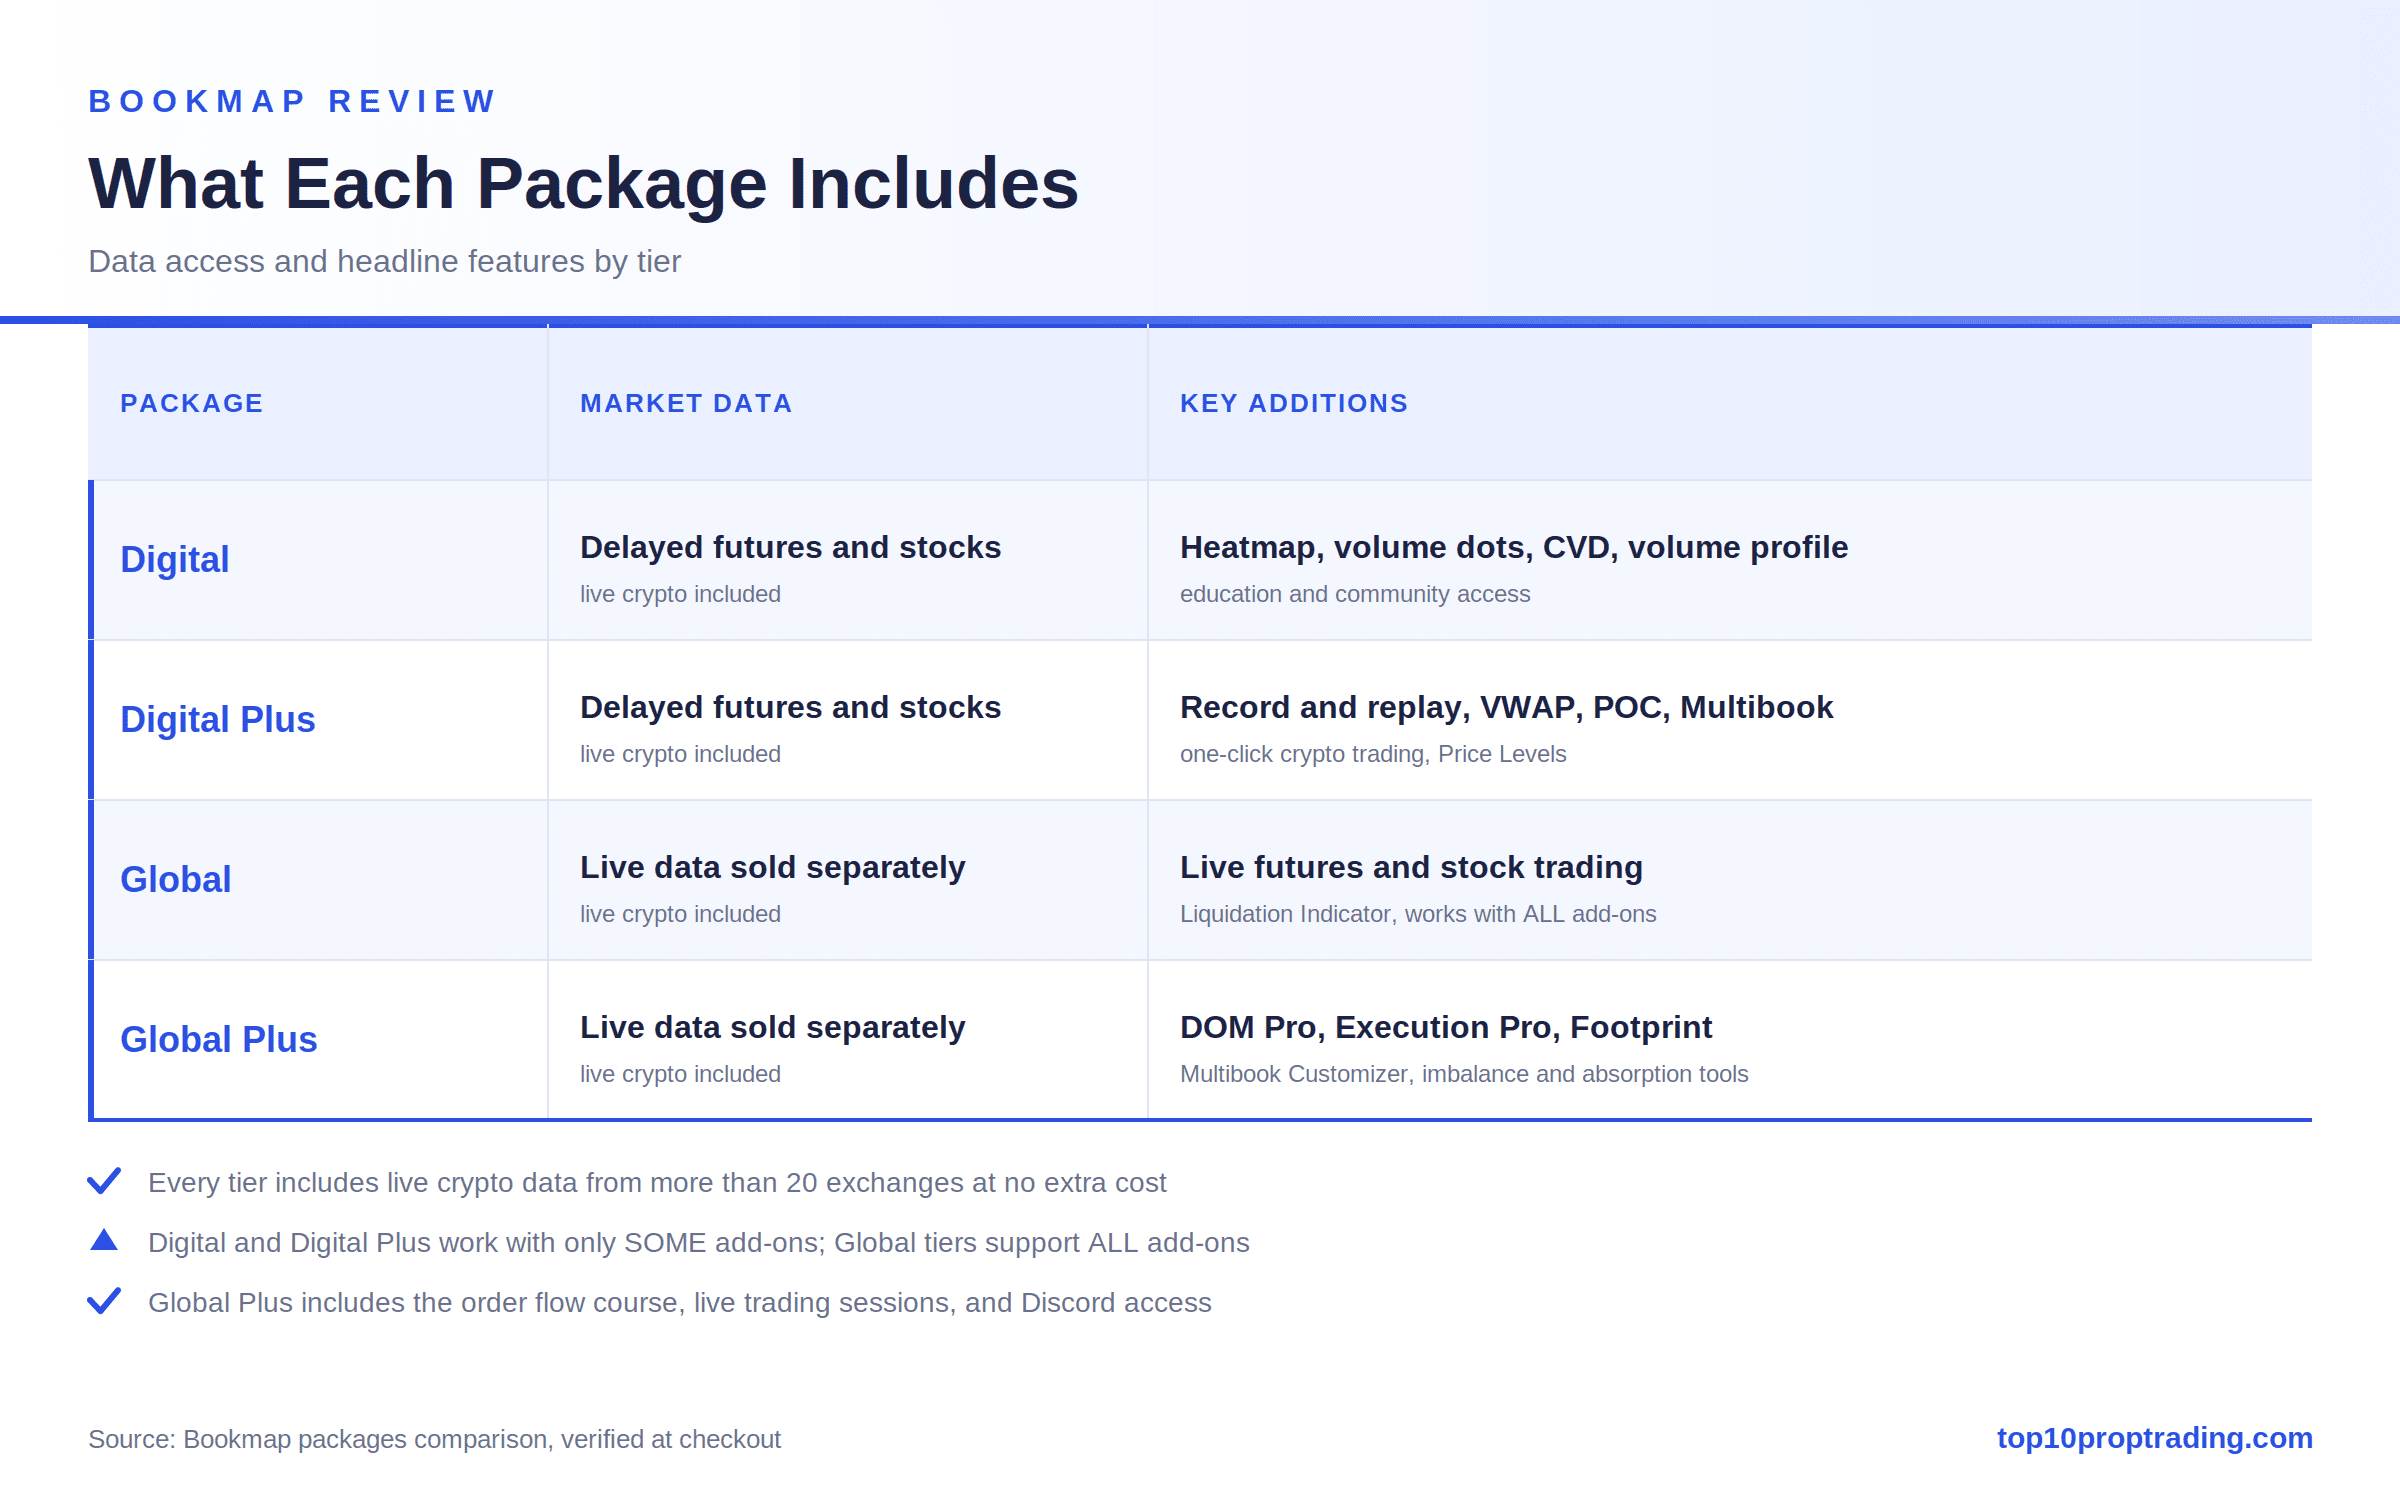Click 'one-click crypto trading, Price Levels'
The height and width of the screenshot is (1492, 2400).
pos(1373,754)
